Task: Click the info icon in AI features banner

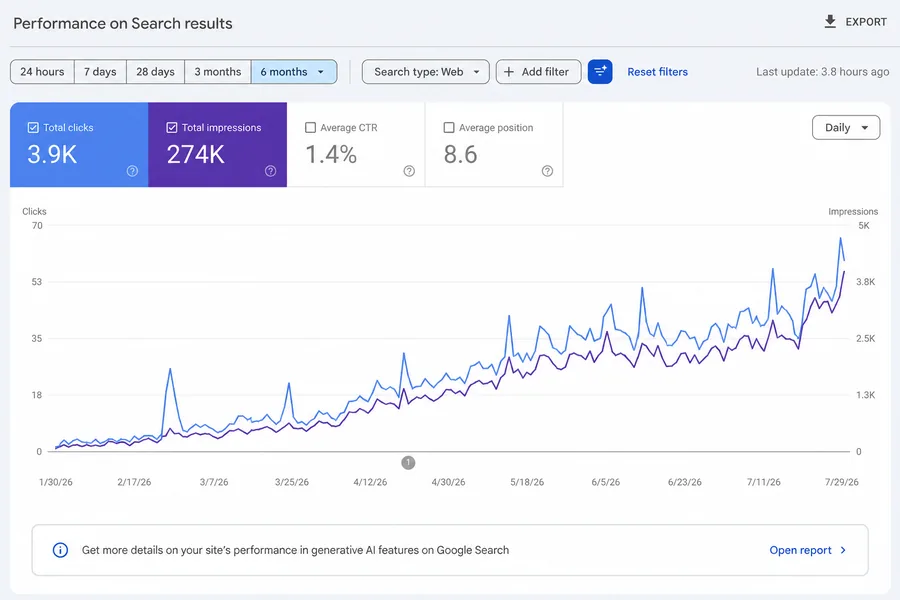Action: 60,550
